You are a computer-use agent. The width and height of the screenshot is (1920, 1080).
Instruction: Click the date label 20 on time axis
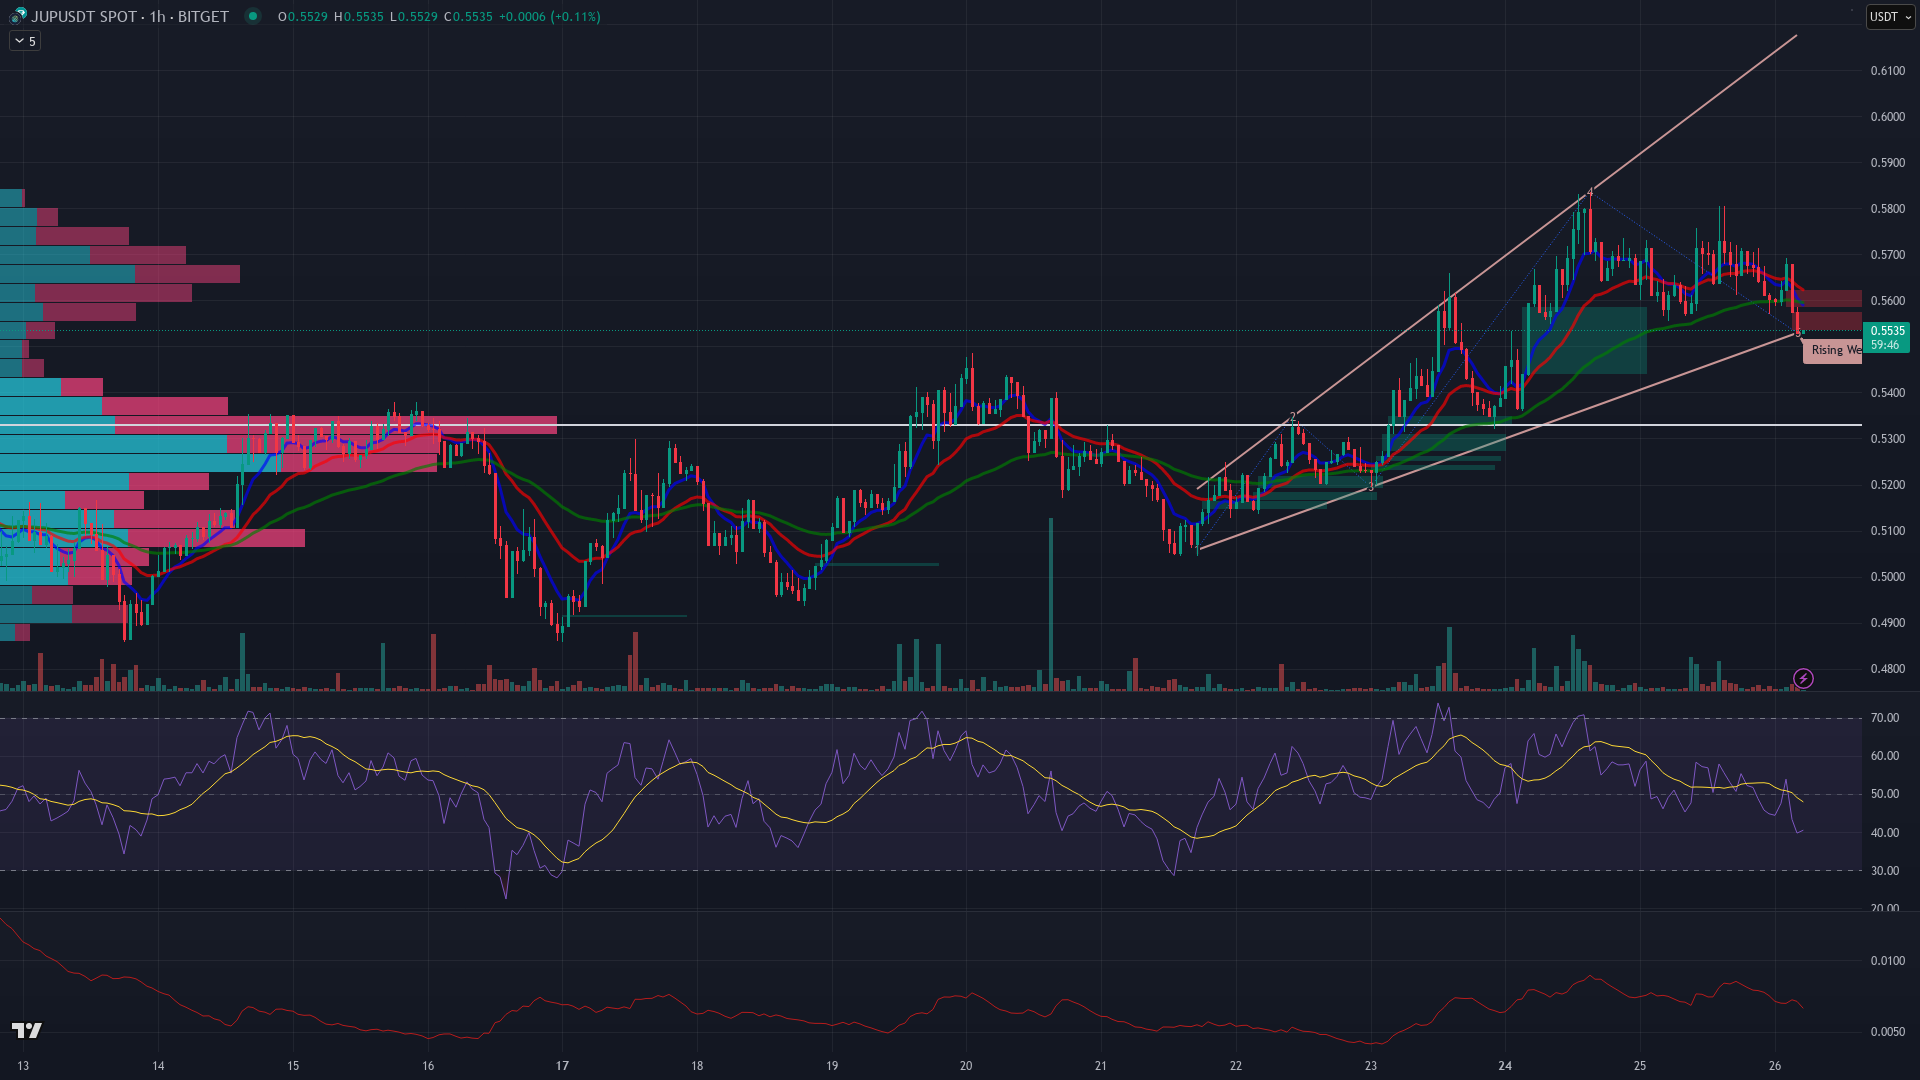pyautogui.click(x=966, y=1065)
